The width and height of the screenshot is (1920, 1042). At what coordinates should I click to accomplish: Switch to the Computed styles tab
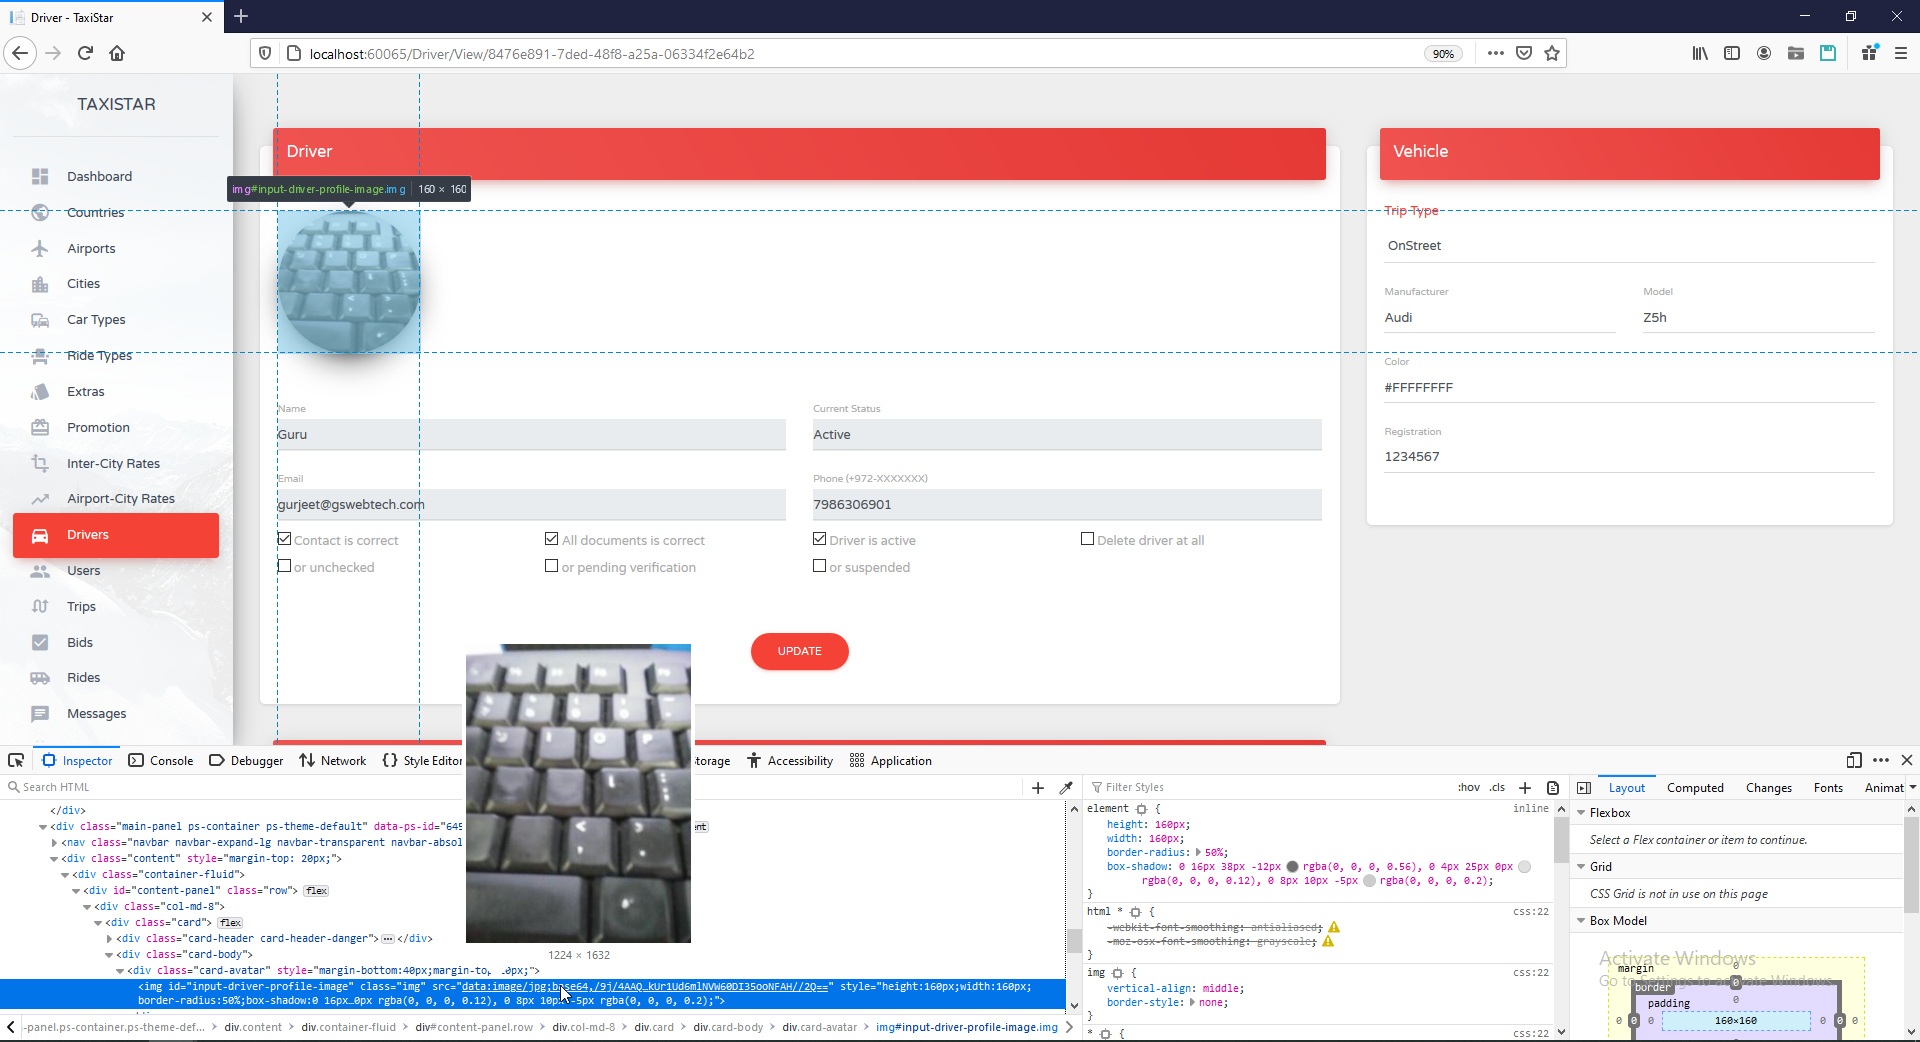click(1695, 788)
